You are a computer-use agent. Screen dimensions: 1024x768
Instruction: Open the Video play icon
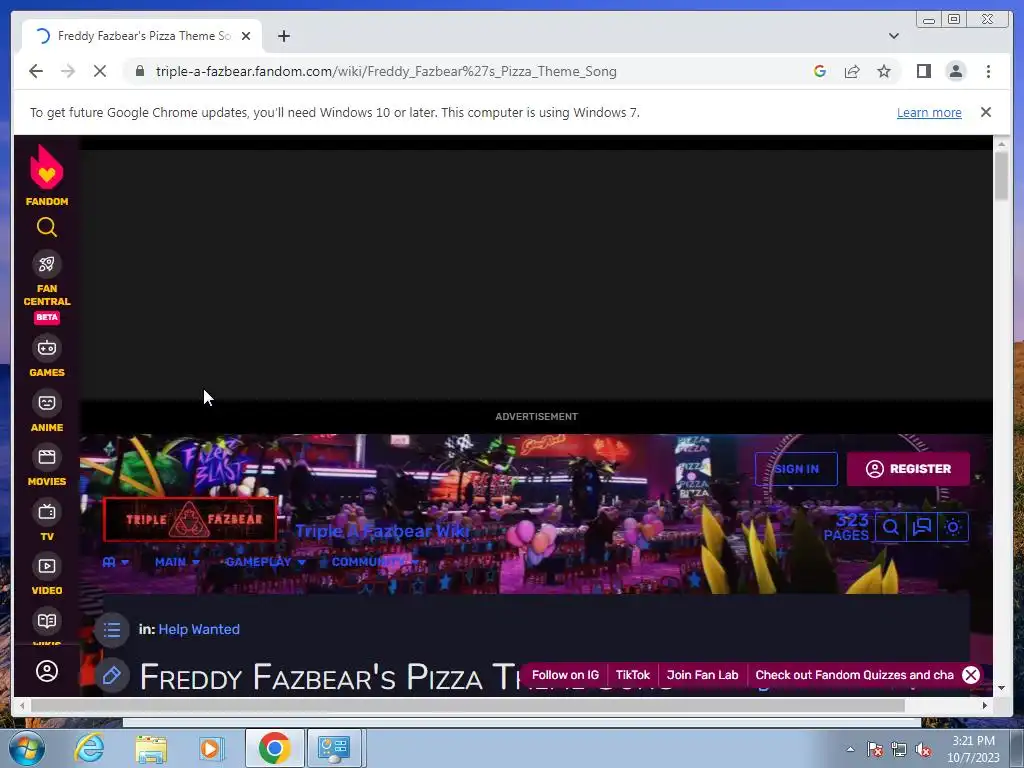tap(46, 566)
